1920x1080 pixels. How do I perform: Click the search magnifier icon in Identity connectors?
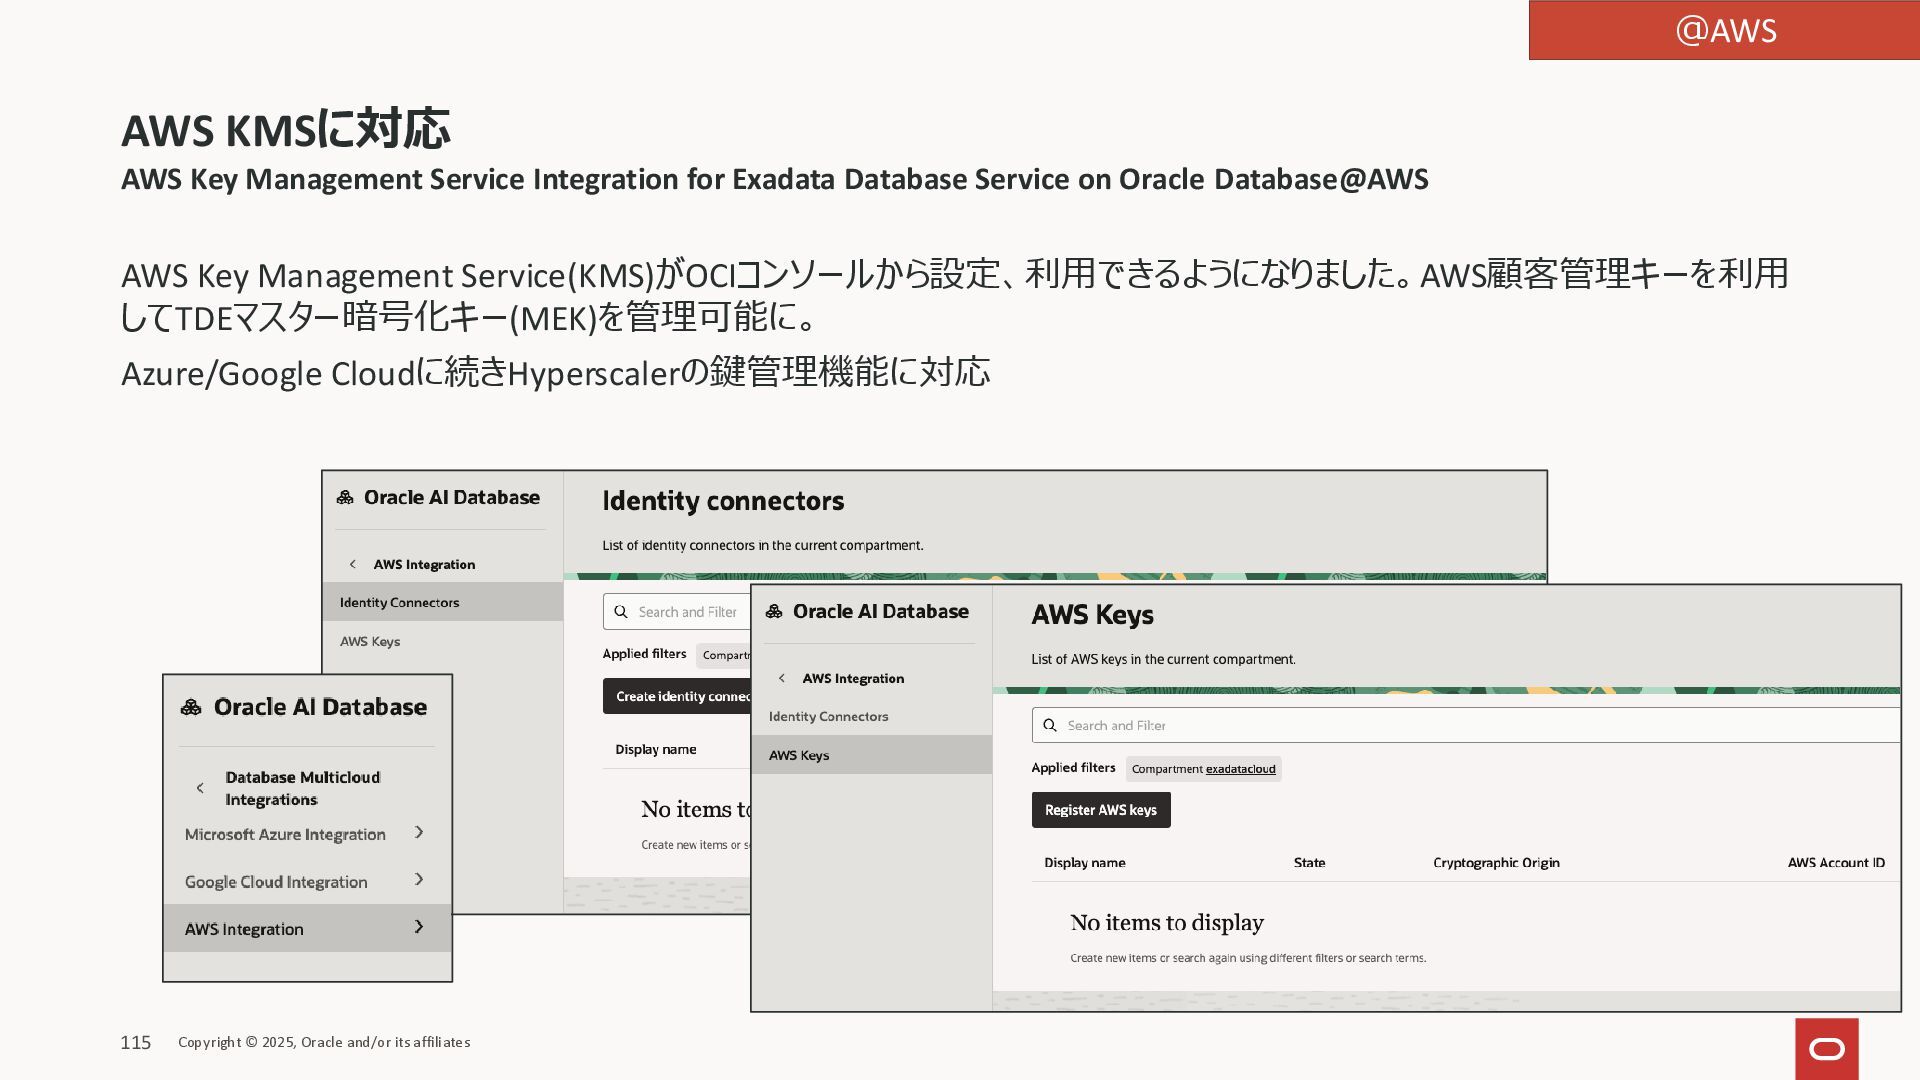pyautogui.click(x=621, y=611)
